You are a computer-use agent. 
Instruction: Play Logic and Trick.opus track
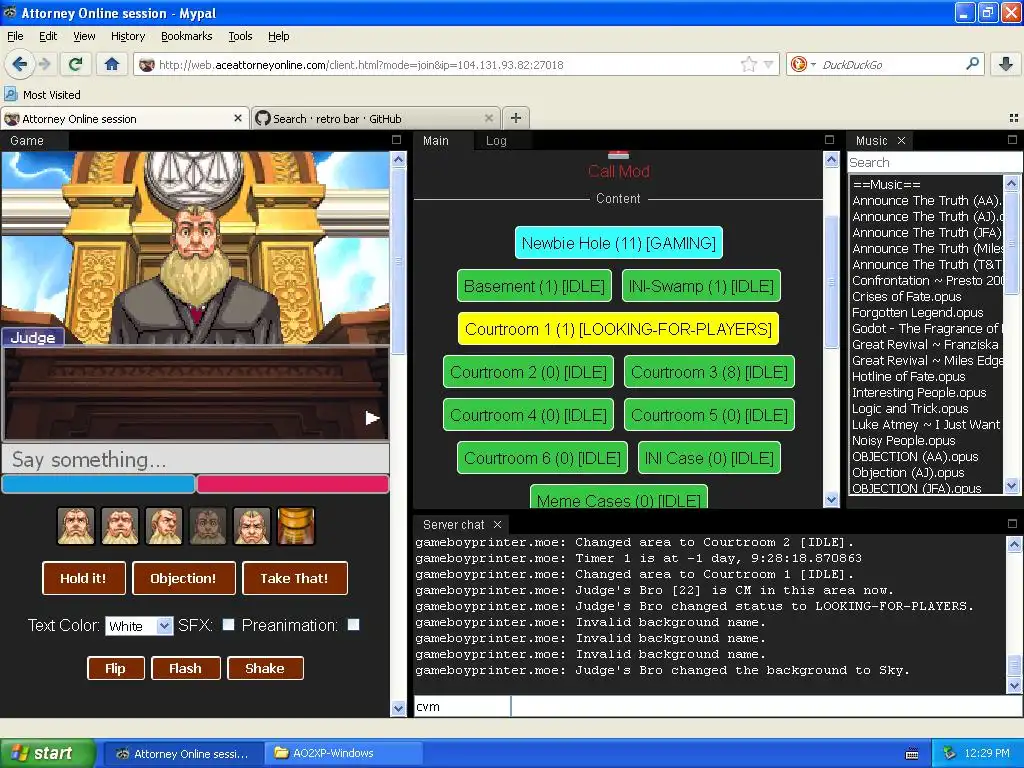click(910, 409)
